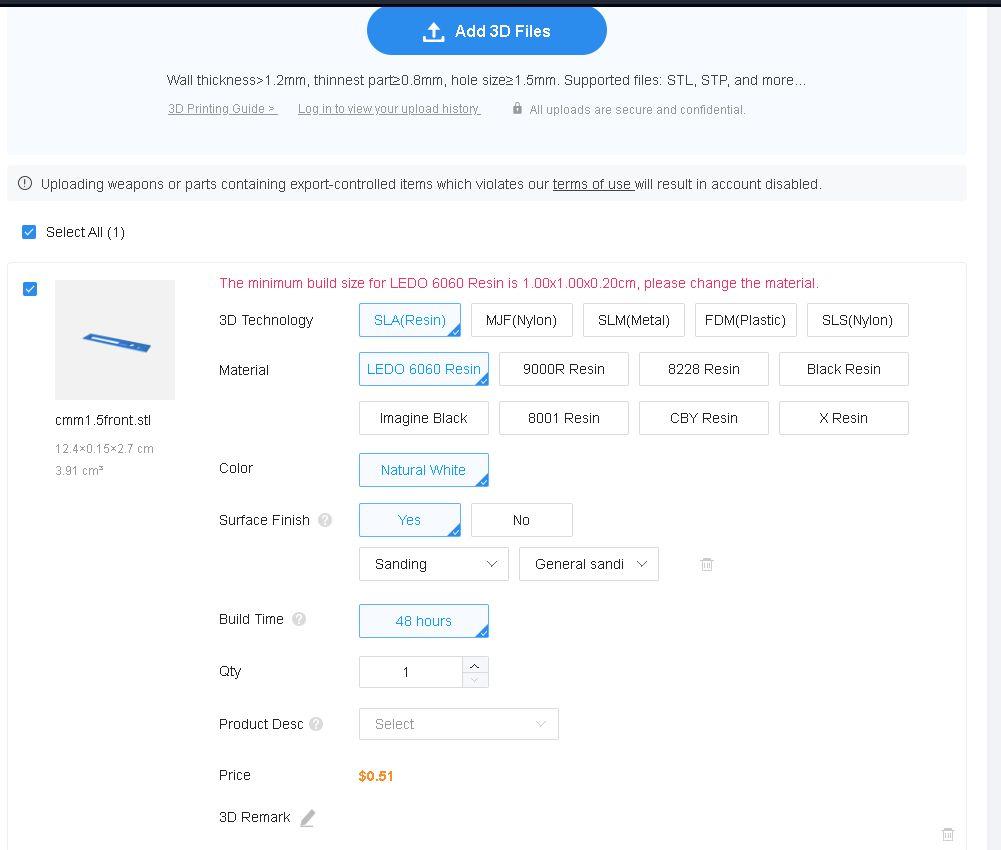Select the Natural White color option
The height and width of the screenshot is (850, 1001).
tap(423, 470)
